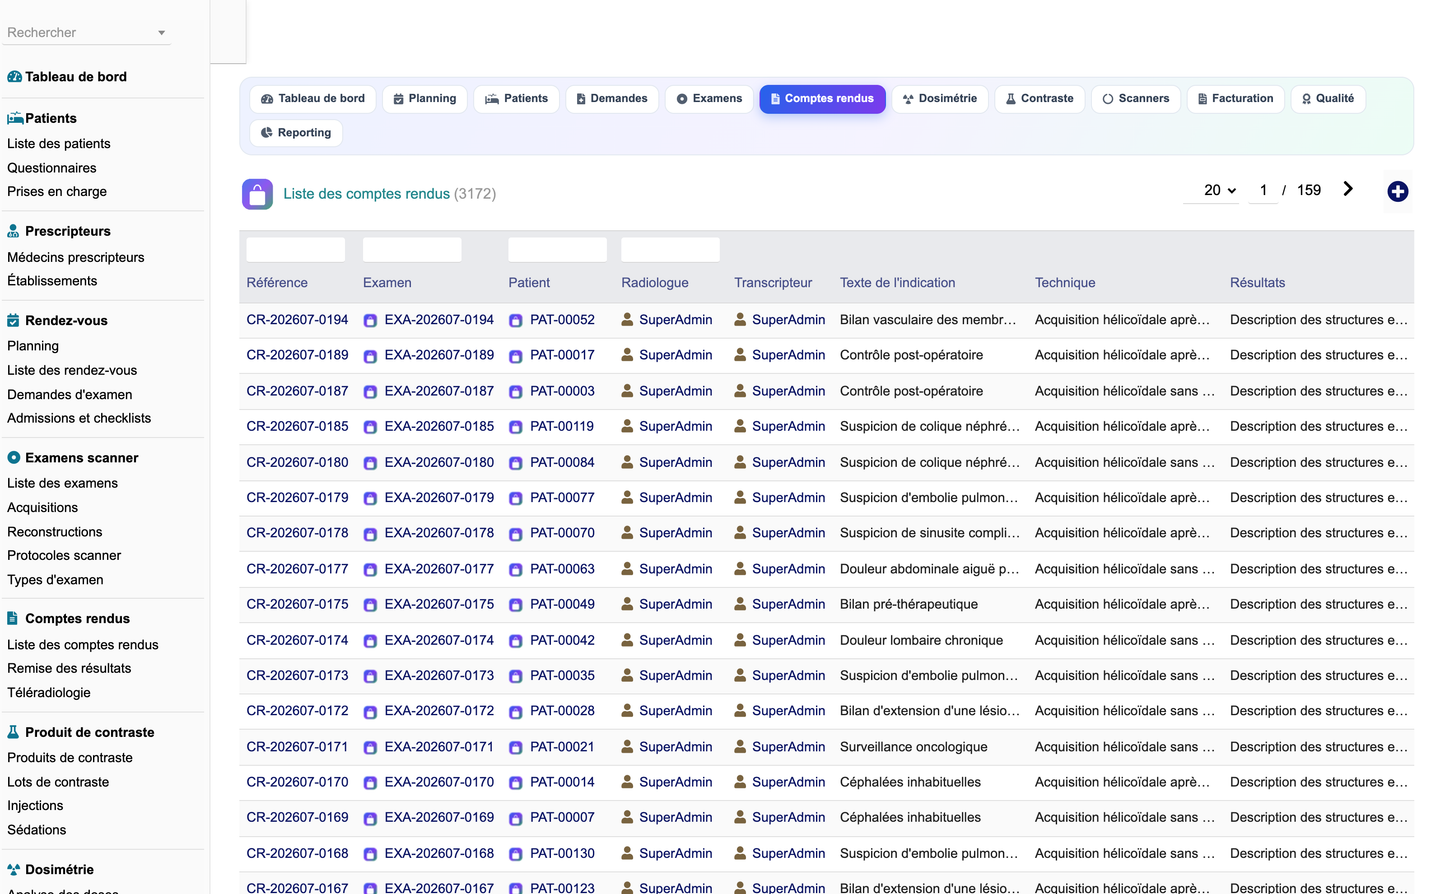Click Comptes rendus sidebar document icon
1445x894 pixels.
click(12, 619)
